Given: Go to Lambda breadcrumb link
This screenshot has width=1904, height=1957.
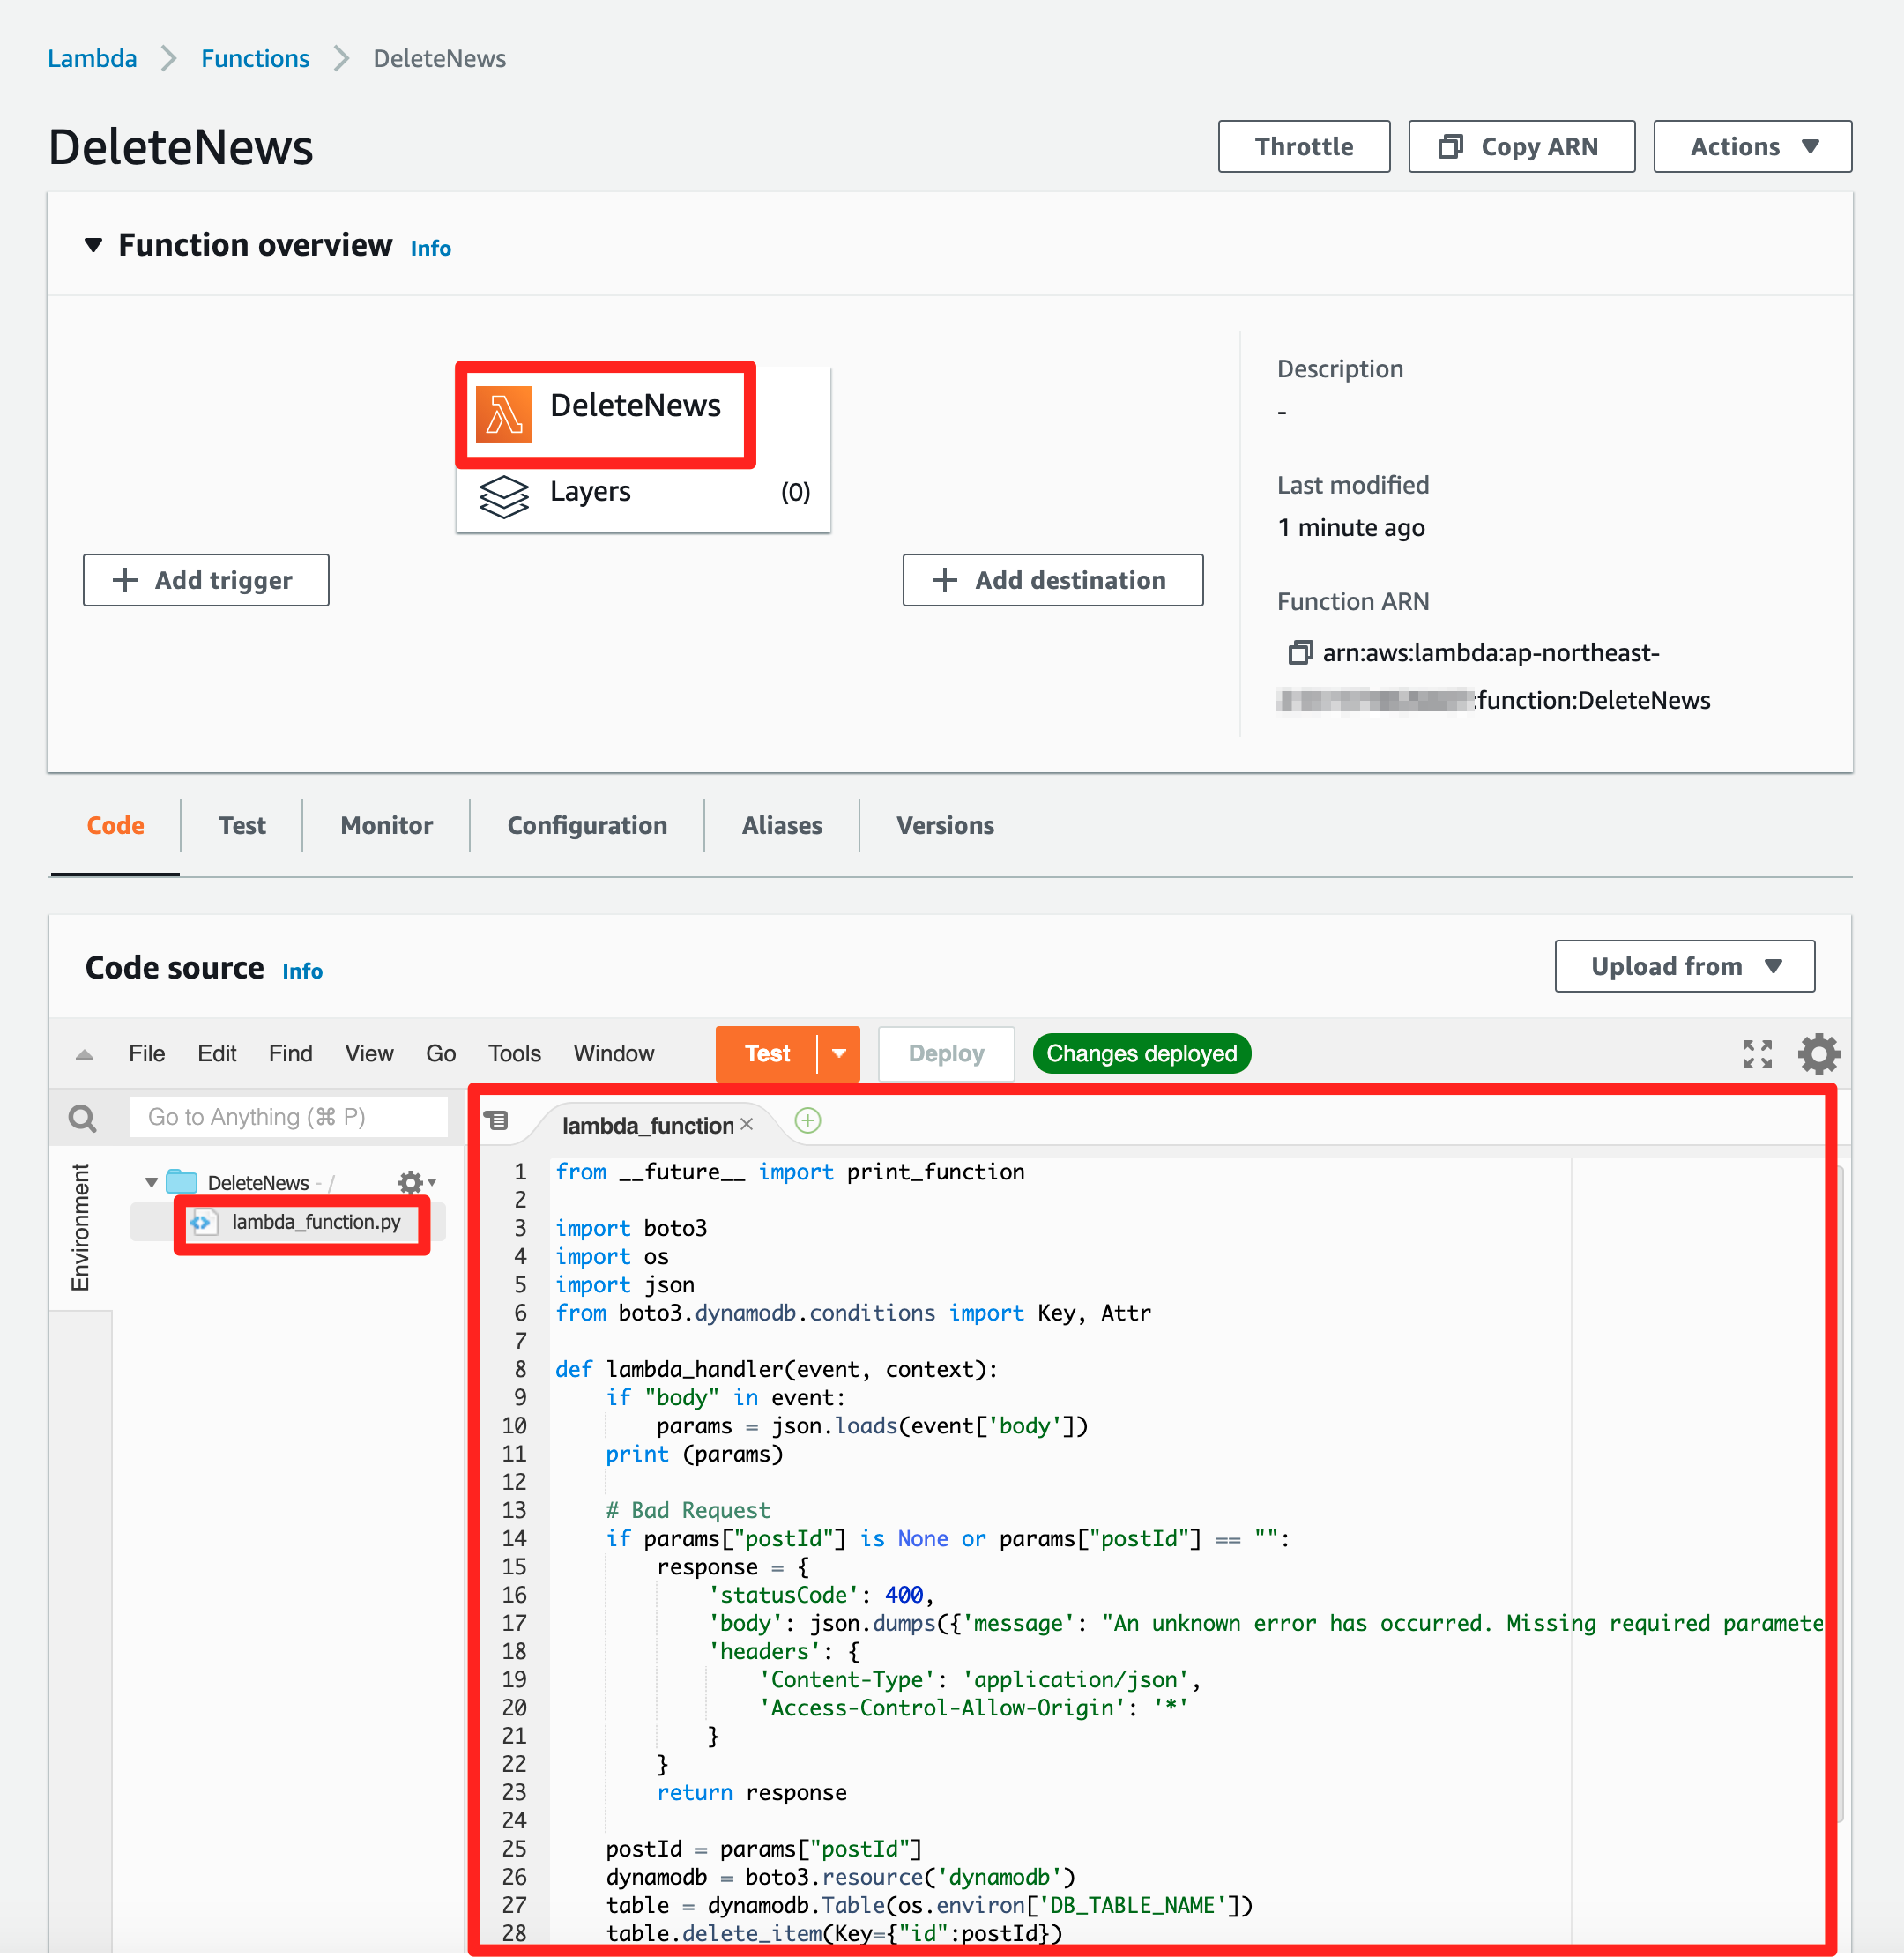Looking at the screenshot, I should coord(92,58).
